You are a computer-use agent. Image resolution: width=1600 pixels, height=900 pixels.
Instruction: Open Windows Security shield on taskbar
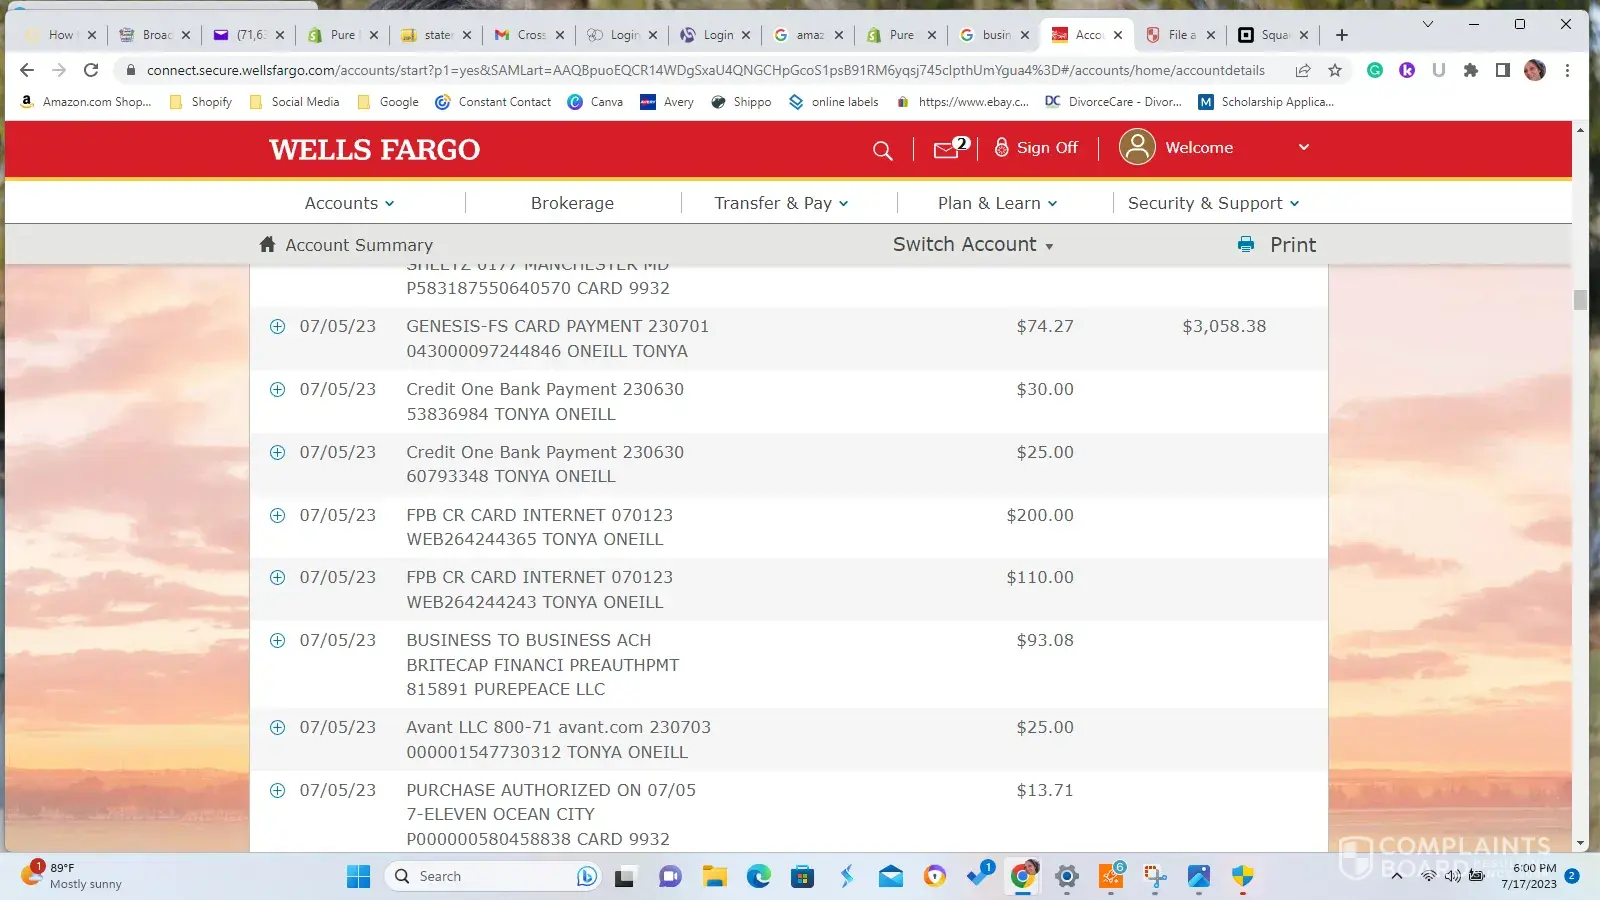1243,877
